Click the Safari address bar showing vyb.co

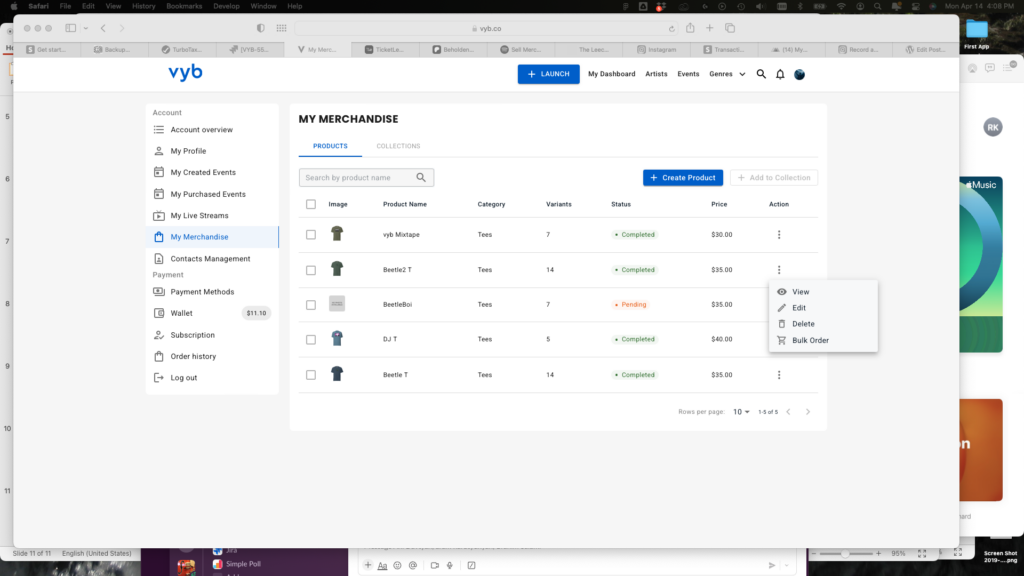click(487, 29)
